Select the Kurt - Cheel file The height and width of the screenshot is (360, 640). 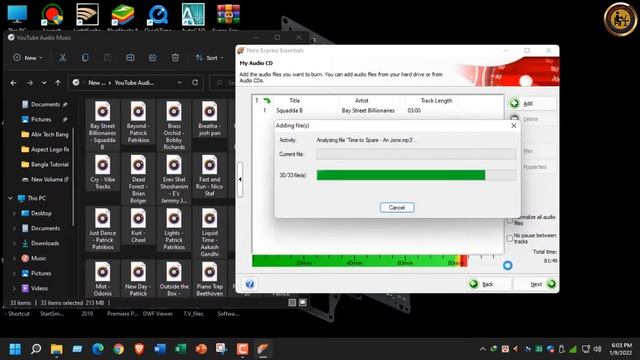point(138,225)
